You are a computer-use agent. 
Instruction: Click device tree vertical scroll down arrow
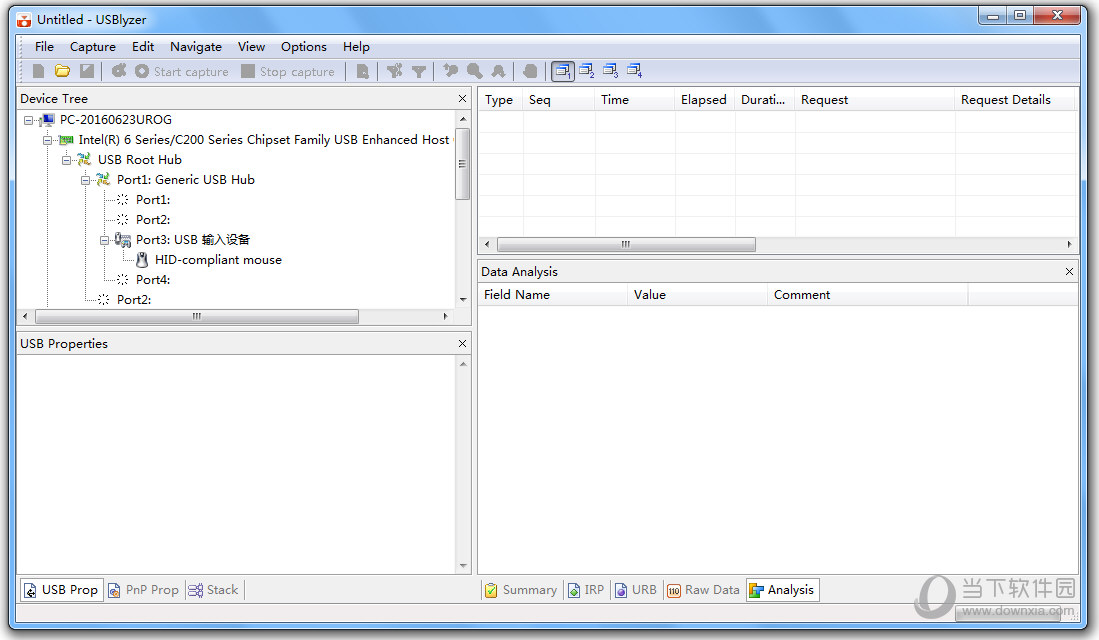pos(463,299)
